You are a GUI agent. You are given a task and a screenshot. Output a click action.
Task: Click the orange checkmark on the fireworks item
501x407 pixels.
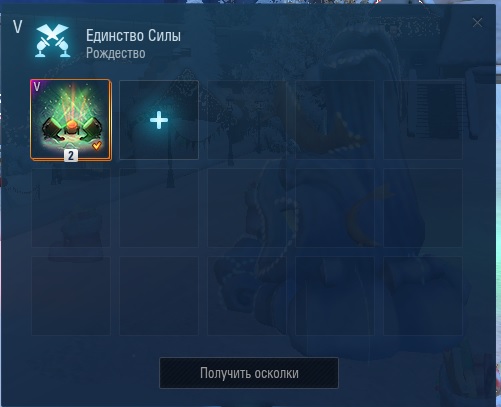tap(97, 146)
